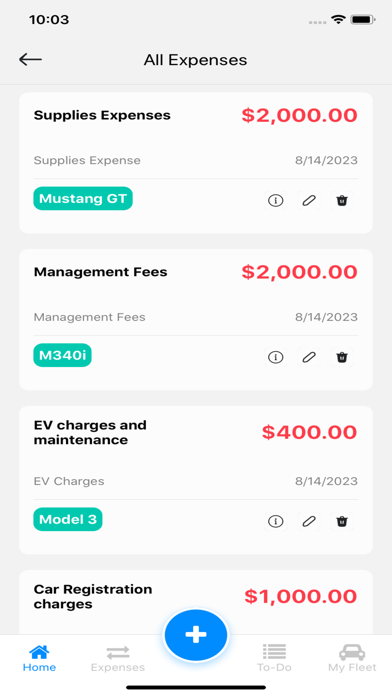View info for Supplies Expenses entry
392x696 pixels.
tap(276, 201)
